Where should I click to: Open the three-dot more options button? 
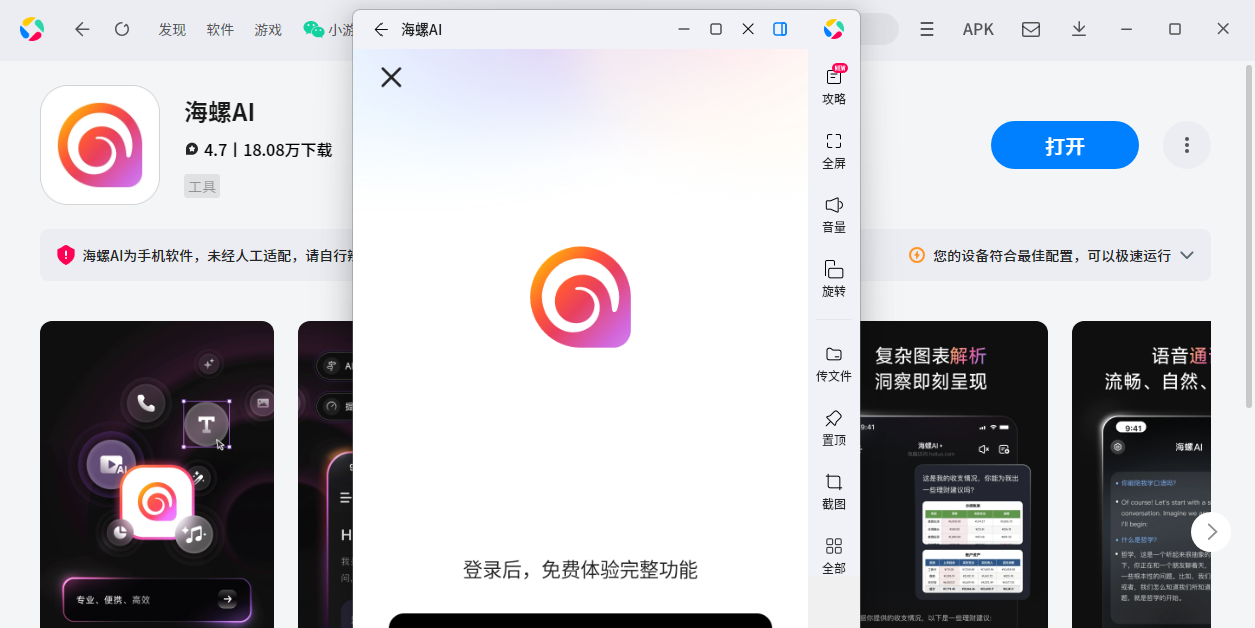(1187, 145)
